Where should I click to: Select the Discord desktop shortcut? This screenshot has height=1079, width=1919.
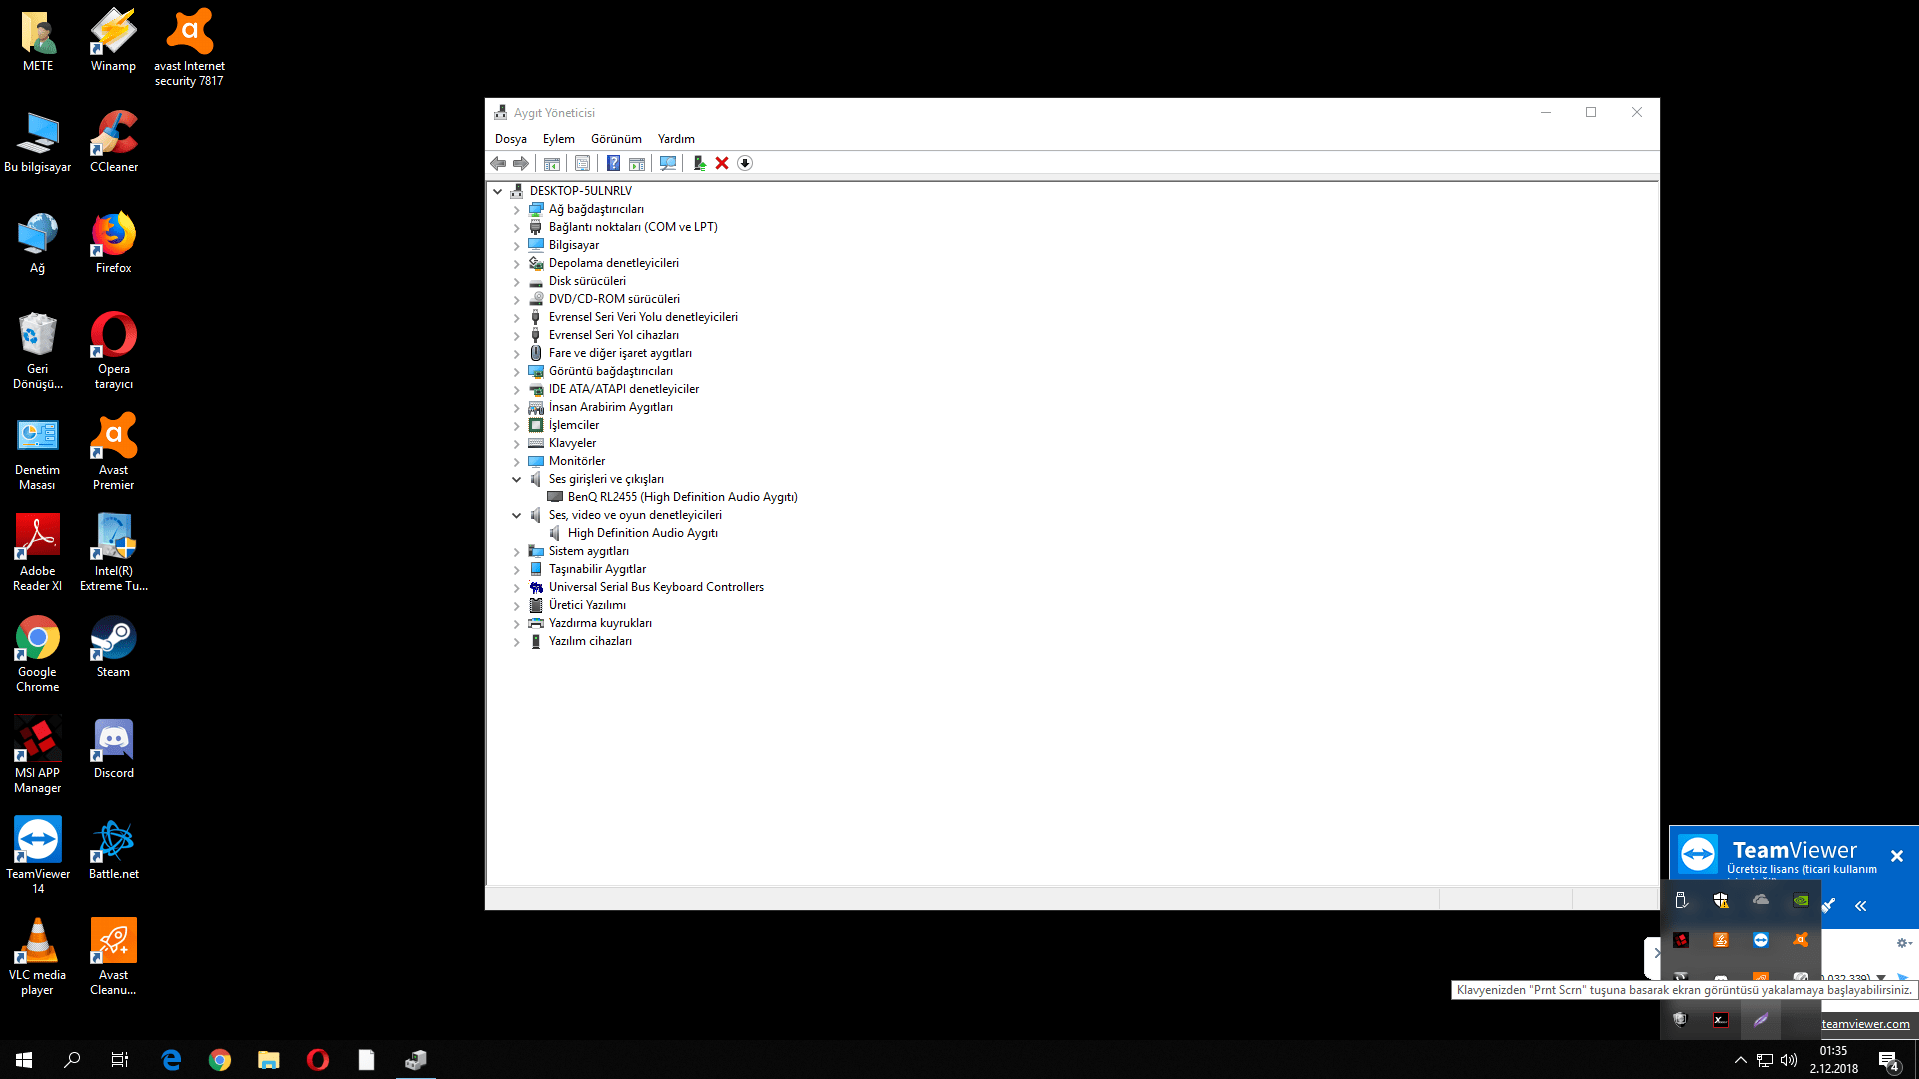point(113,749)
